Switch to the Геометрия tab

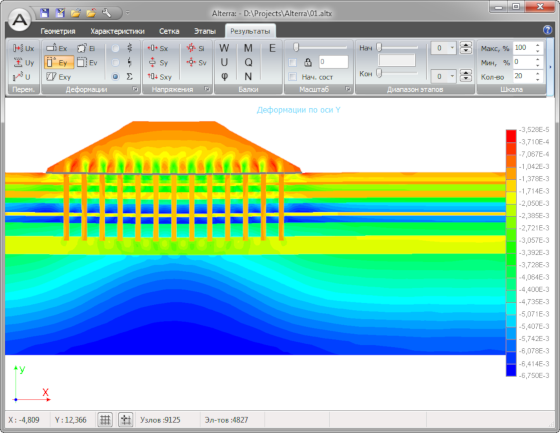(58, 31)
